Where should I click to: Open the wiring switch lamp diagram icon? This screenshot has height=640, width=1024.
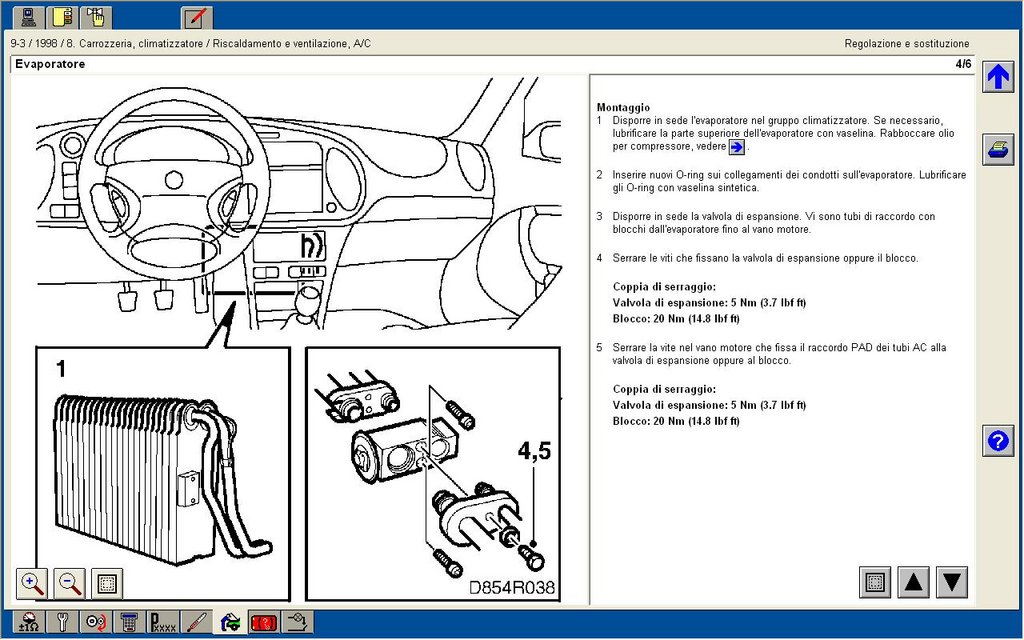298,622
